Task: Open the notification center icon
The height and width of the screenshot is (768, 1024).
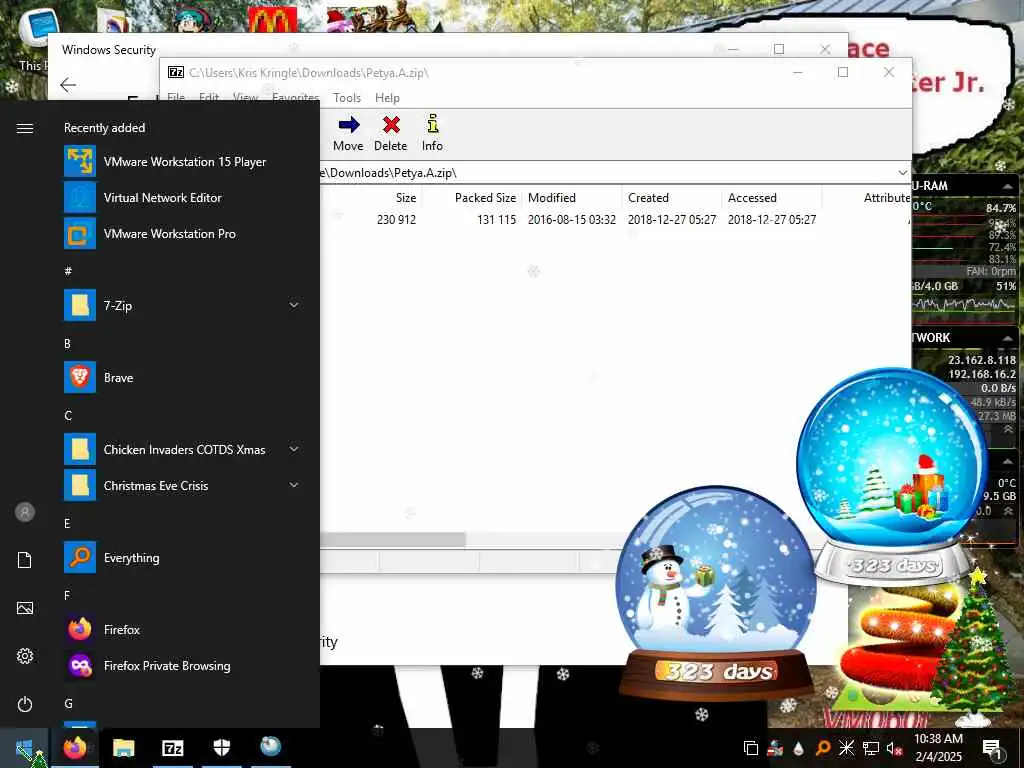Action: point(992,748)
